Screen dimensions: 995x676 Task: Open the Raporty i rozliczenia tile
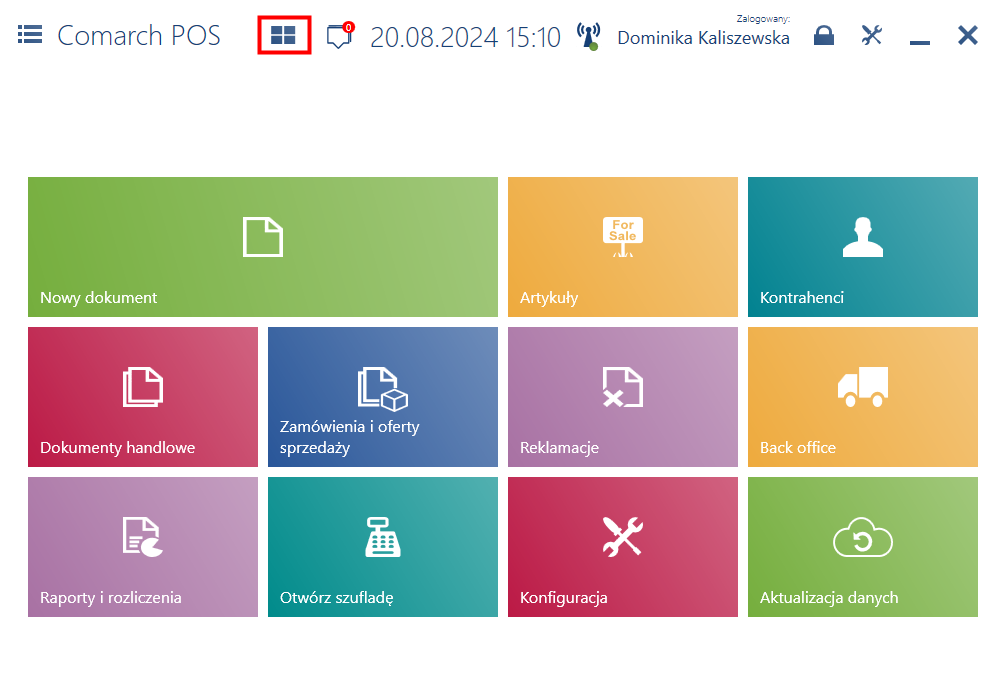coord(143,547)
